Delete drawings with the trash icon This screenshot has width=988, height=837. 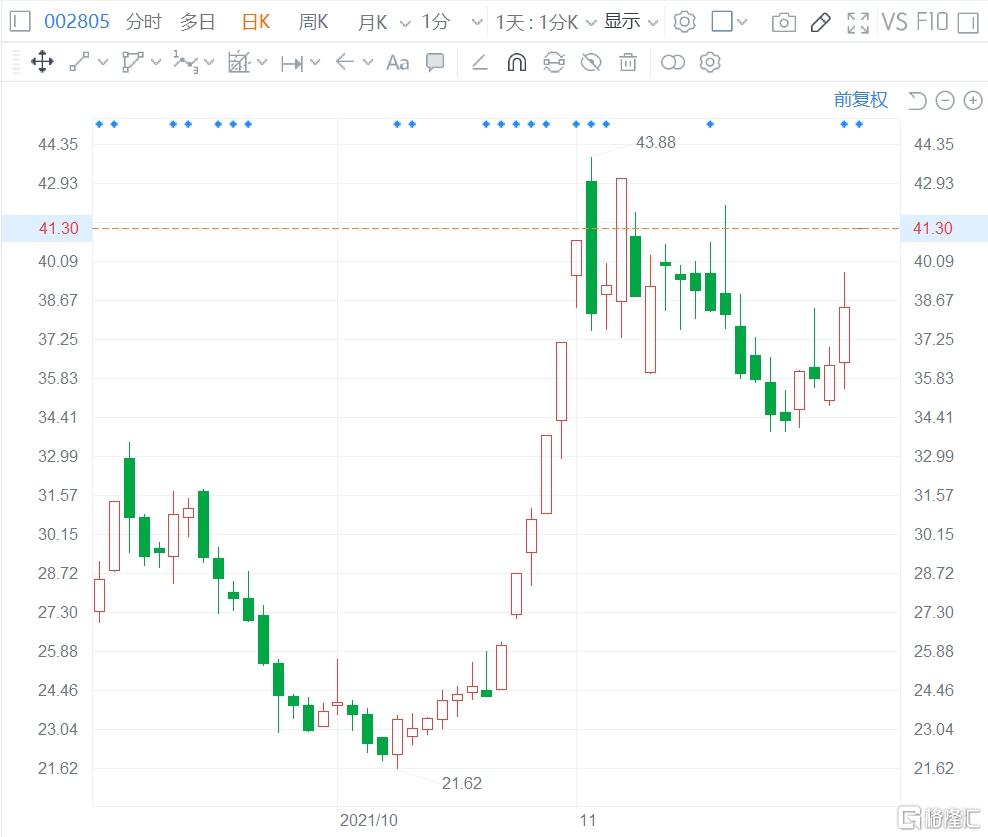pos(628,62)
